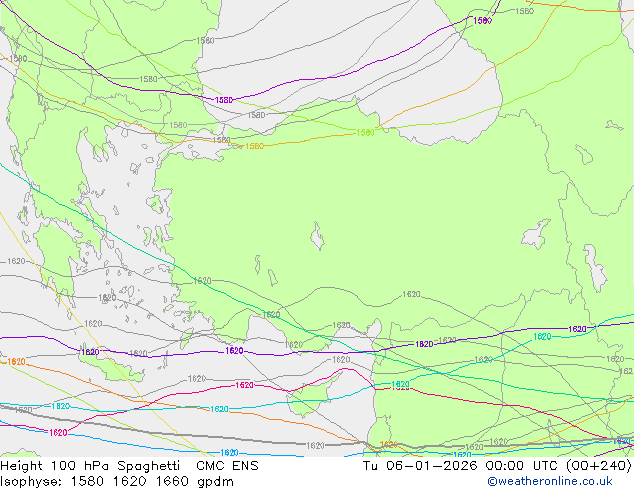Select the 'Isophyse: 1580 1620 1660 gpdm' legend

[x=117, y=482]
